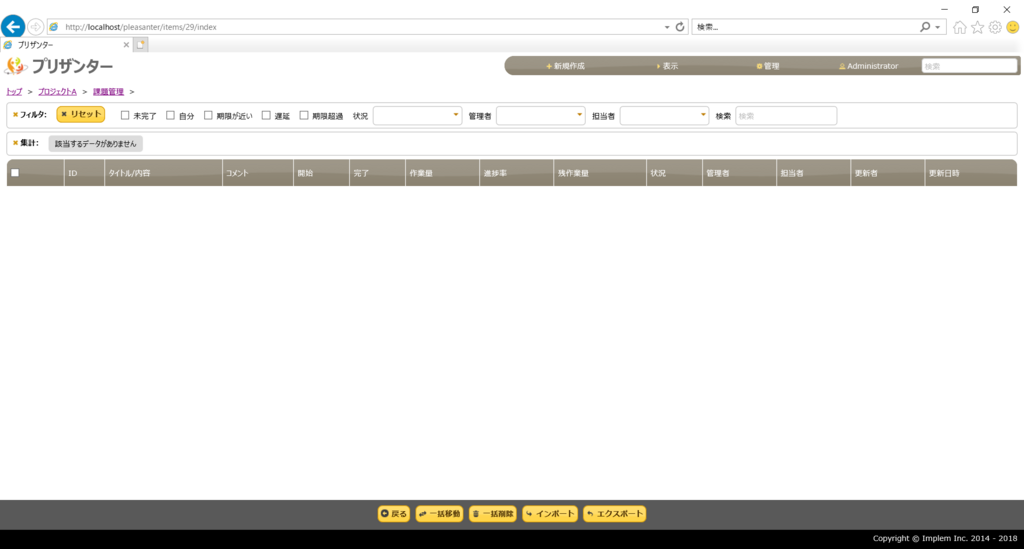Click the リセット filter button
The width and height of the screenshot is (1024, 549).
pyautogui.click(x=81, y=114)
